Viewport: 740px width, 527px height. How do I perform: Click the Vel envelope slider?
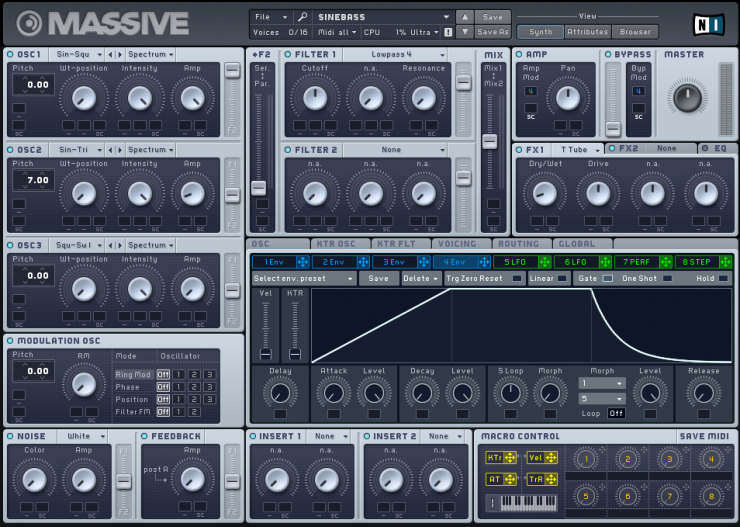pos(266,354)
